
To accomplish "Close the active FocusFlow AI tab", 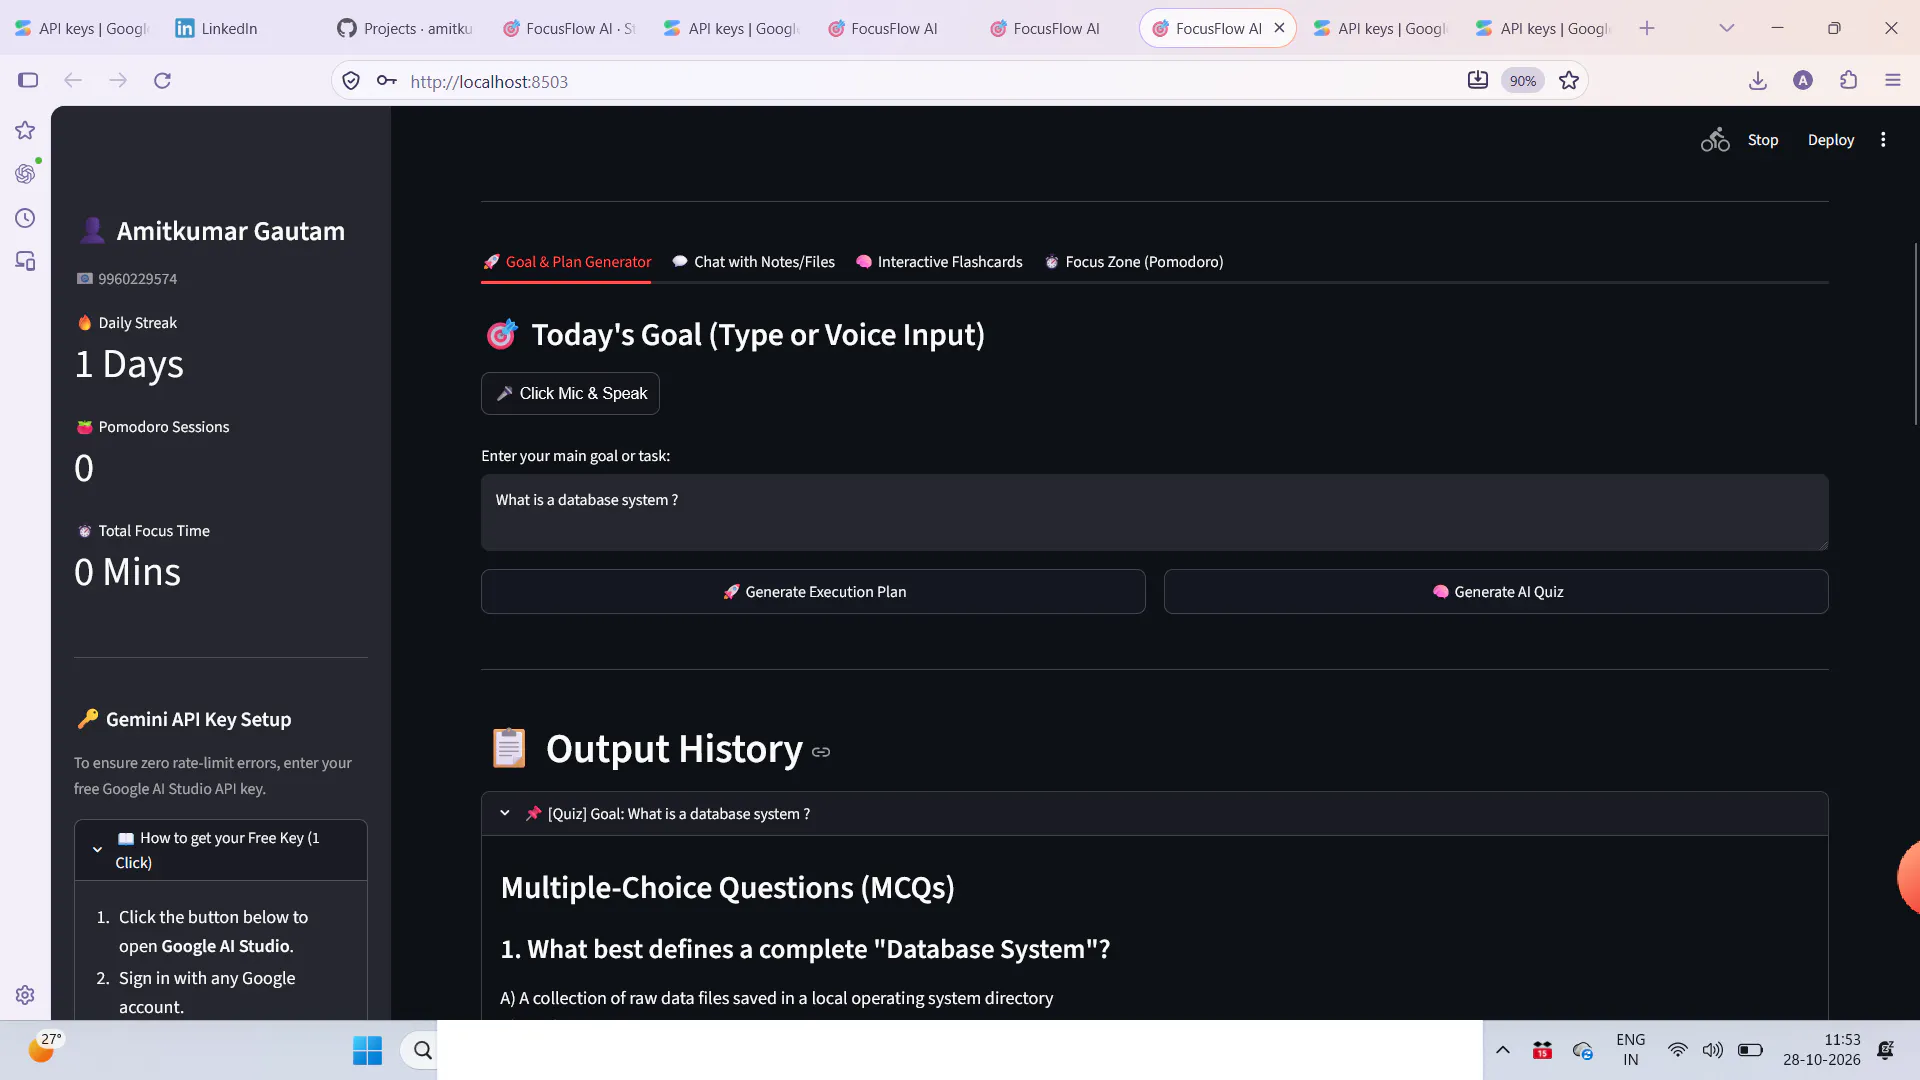I will [x=1279, y=28].
